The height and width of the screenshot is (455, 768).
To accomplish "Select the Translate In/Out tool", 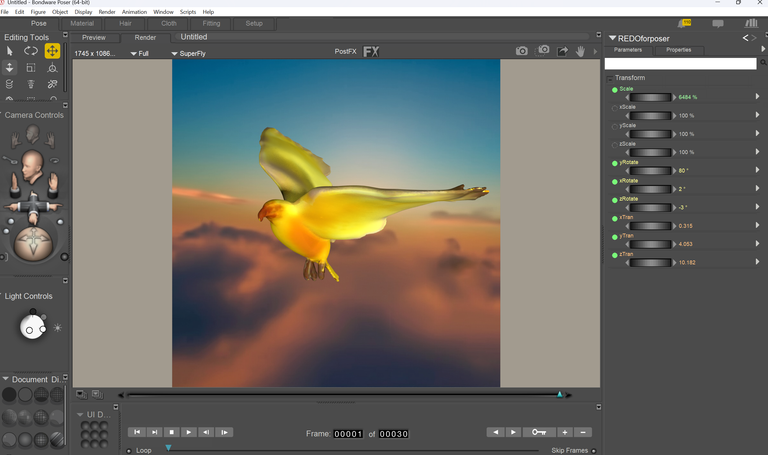I will 9,68.
